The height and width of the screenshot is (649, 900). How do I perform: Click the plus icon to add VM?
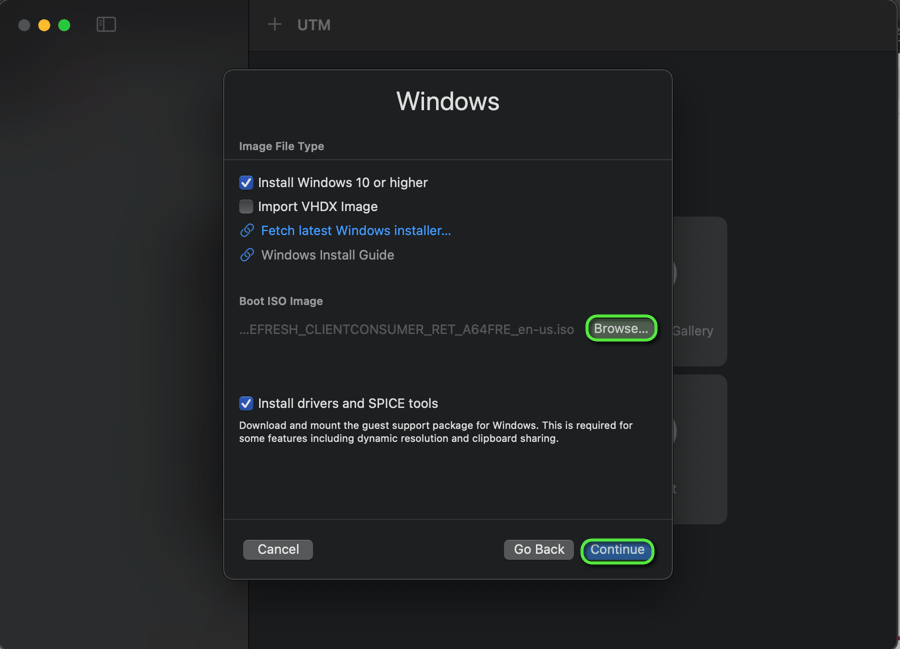click(x=275, y=25)
